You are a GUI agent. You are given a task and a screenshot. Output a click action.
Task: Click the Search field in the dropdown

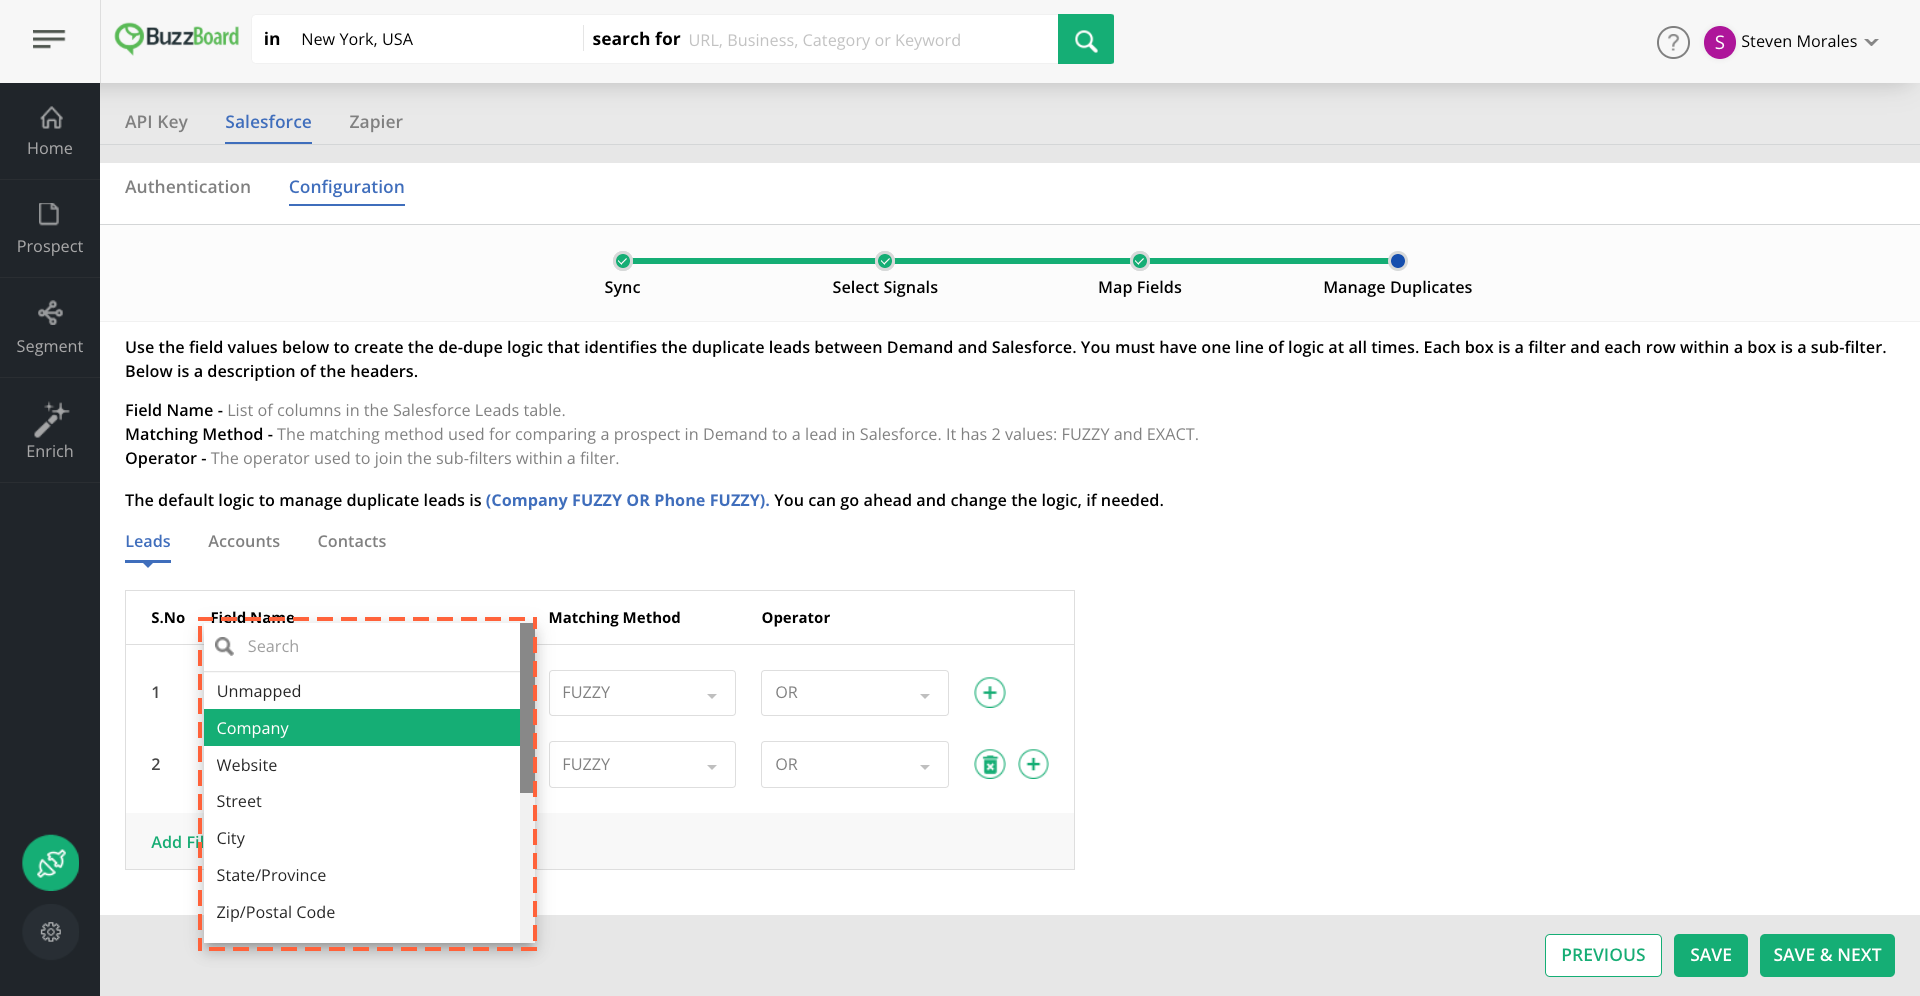point(362,646)
